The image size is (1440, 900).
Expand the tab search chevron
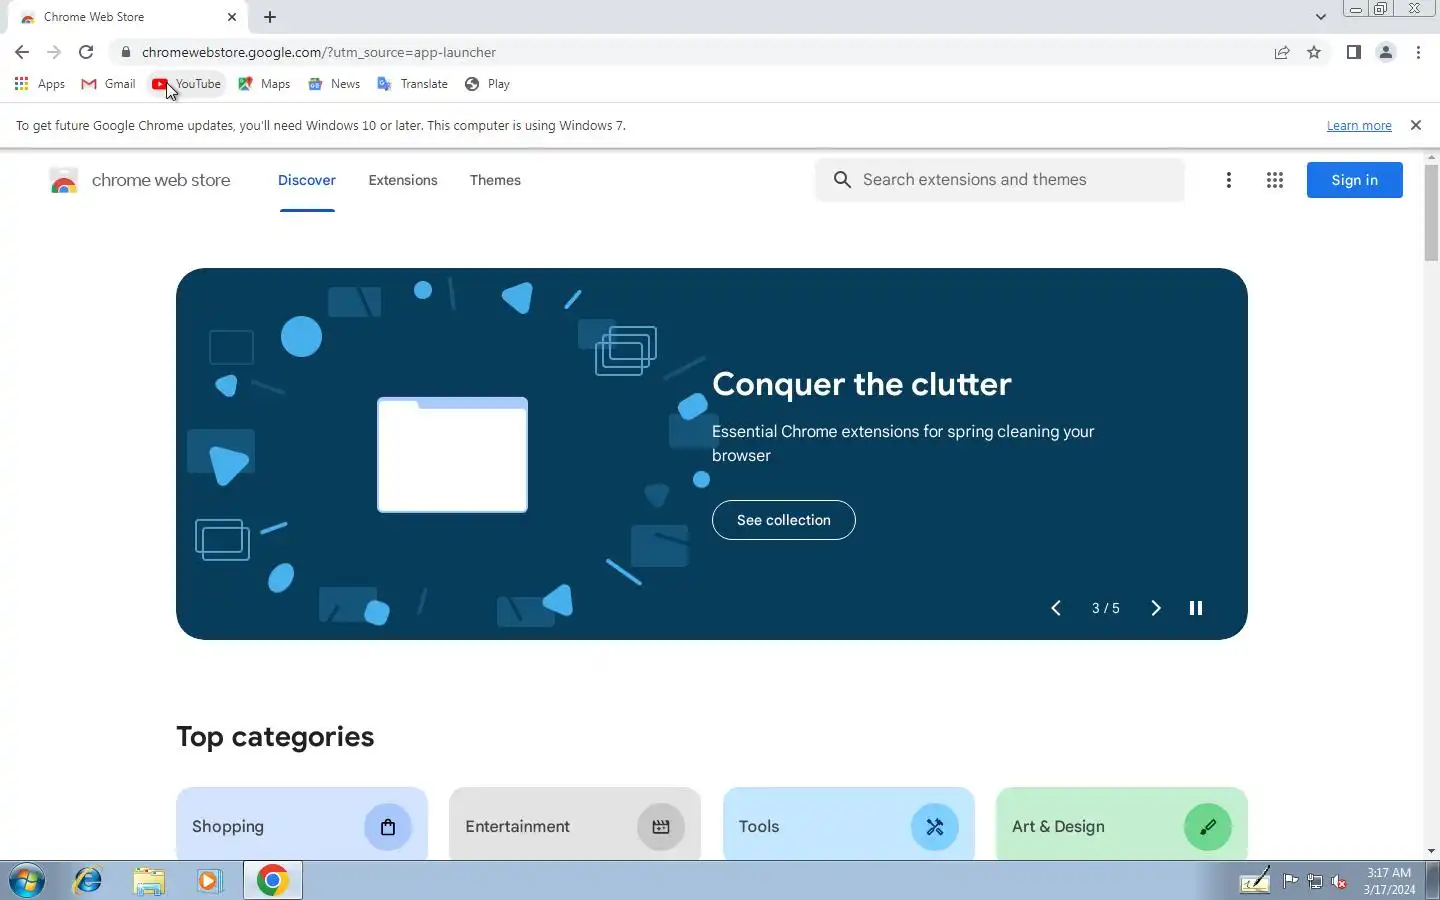tap(1320, 17)
